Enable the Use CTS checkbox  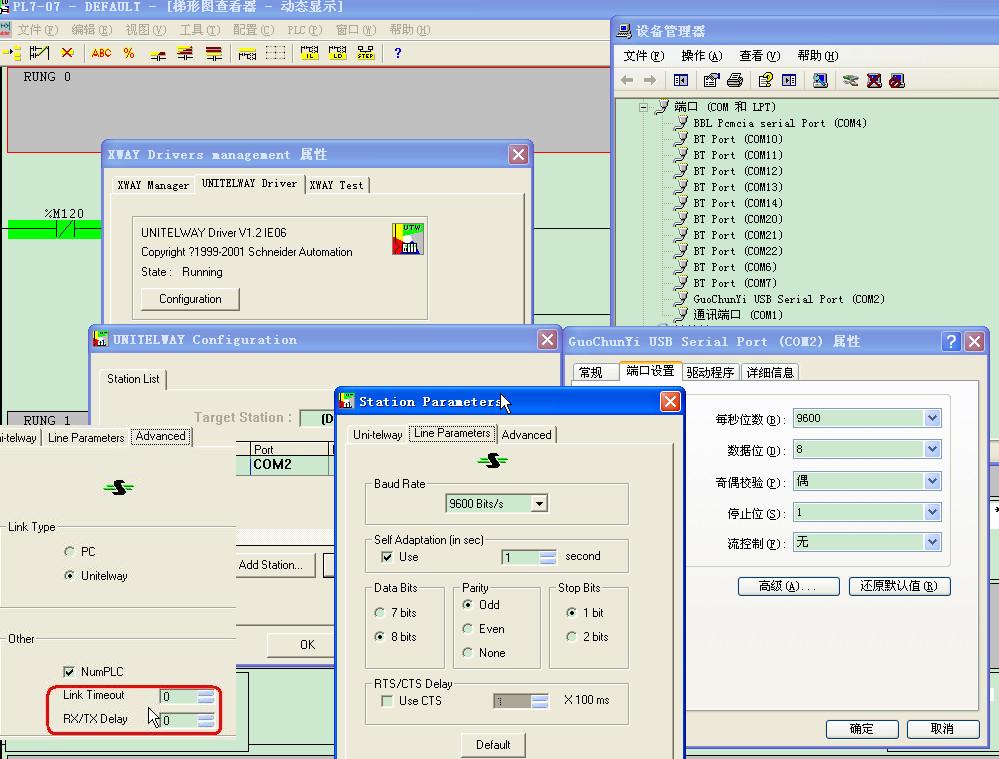click(x=387, y=701)
